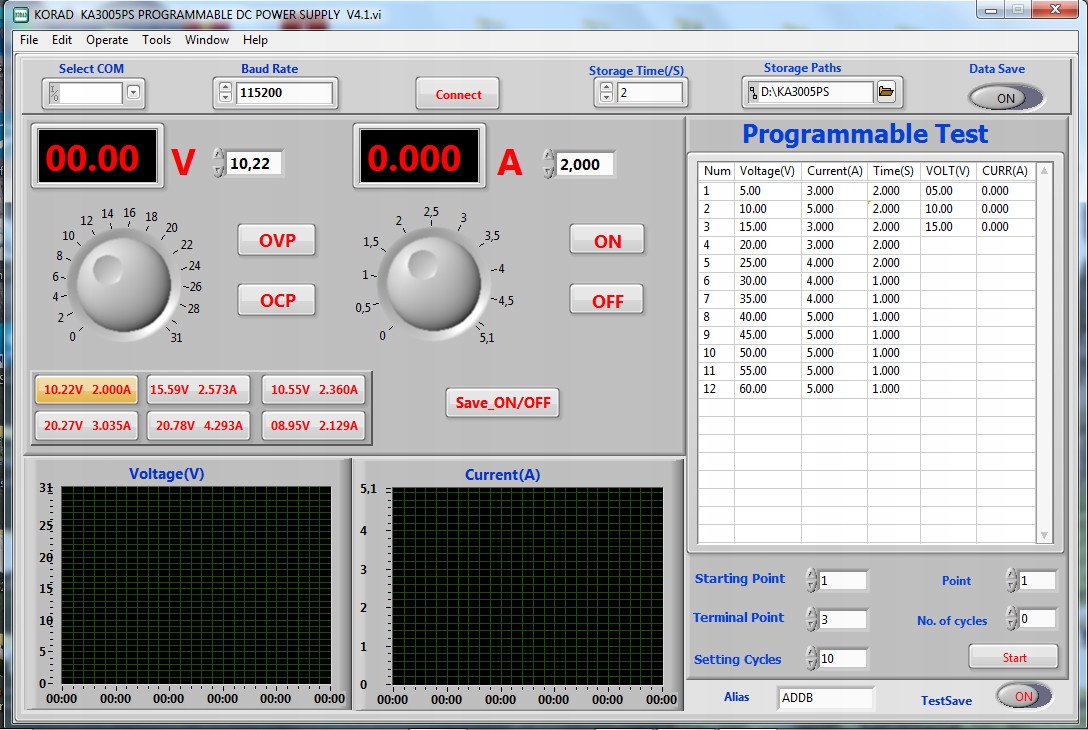1088x730 pixels.
Task: Click the Terminal Point stepper arrows
Action: tap(811, 620)
